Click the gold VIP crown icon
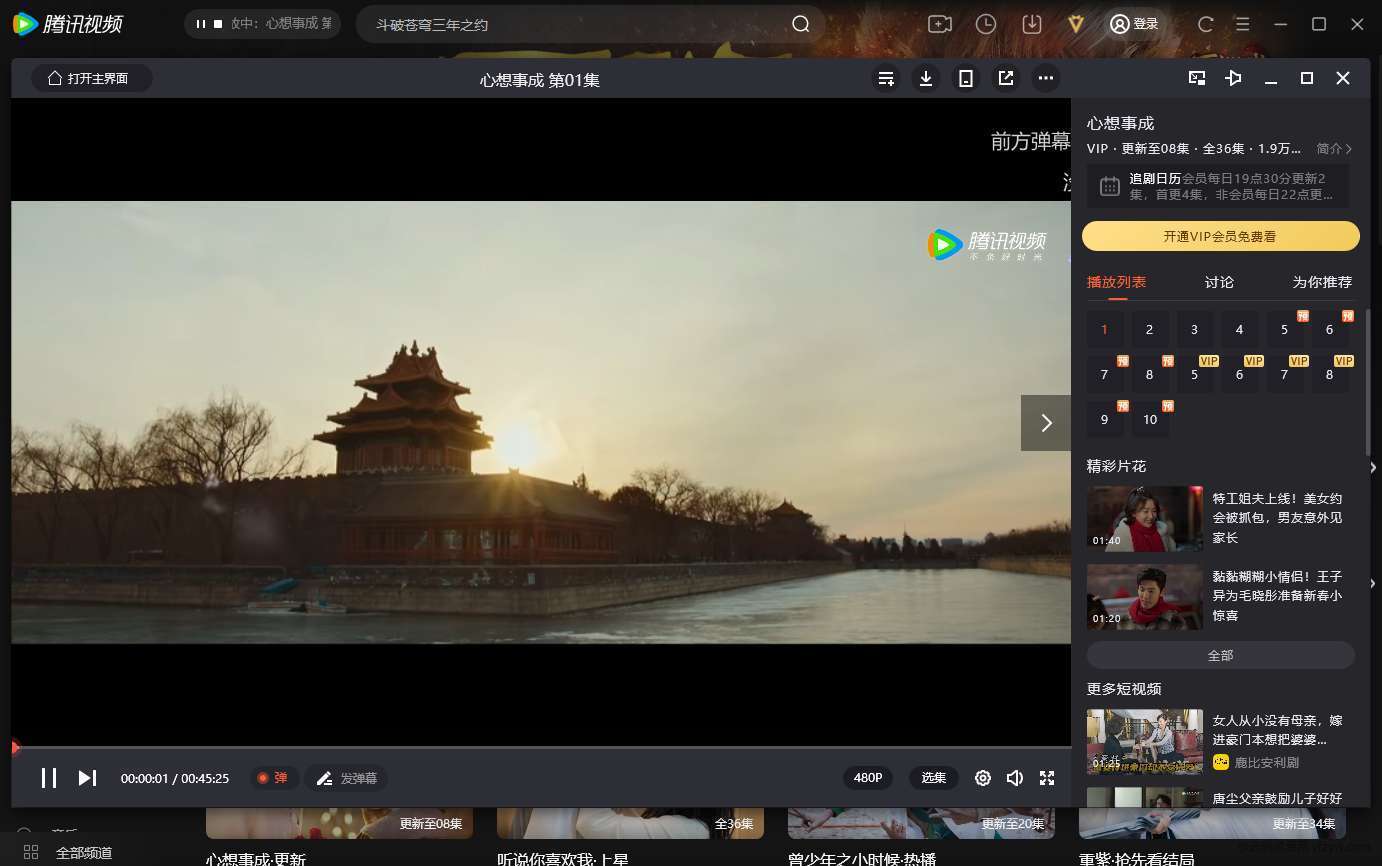The height and width of the screenshot is (866, 1382). [1076, 24]
